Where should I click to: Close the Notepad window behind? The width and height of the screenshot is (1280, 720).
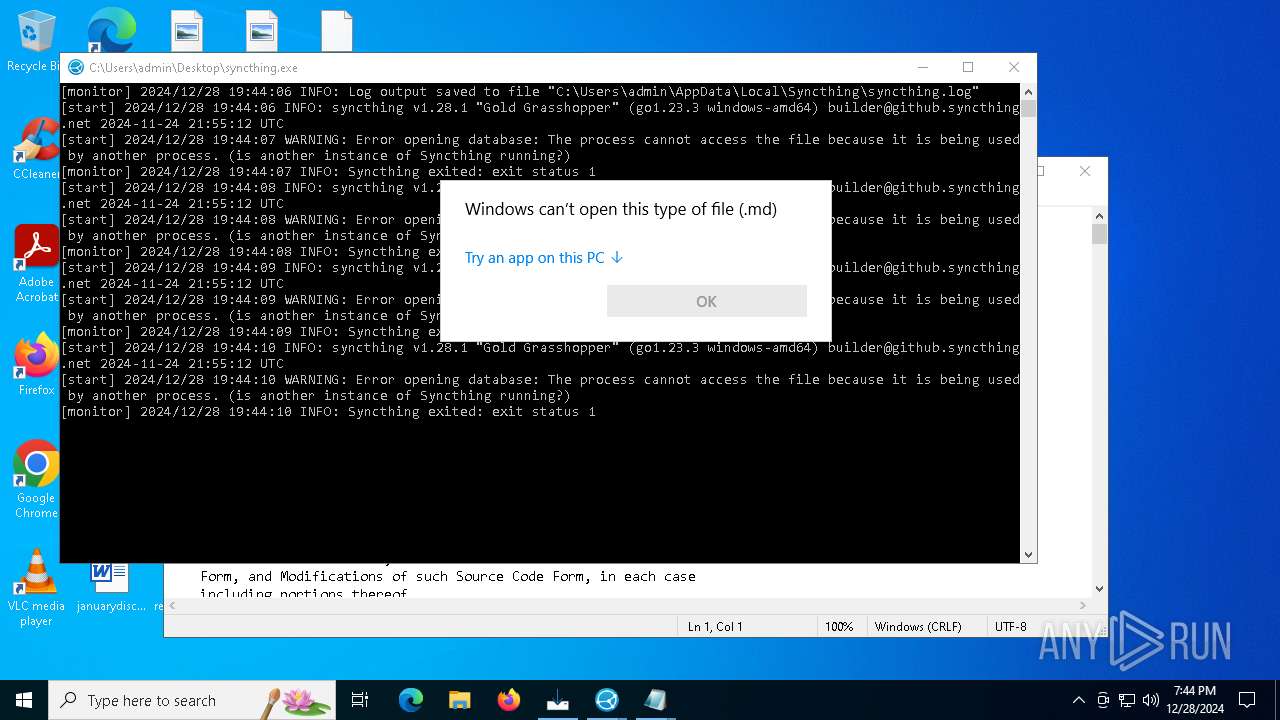pos(1085,171)
